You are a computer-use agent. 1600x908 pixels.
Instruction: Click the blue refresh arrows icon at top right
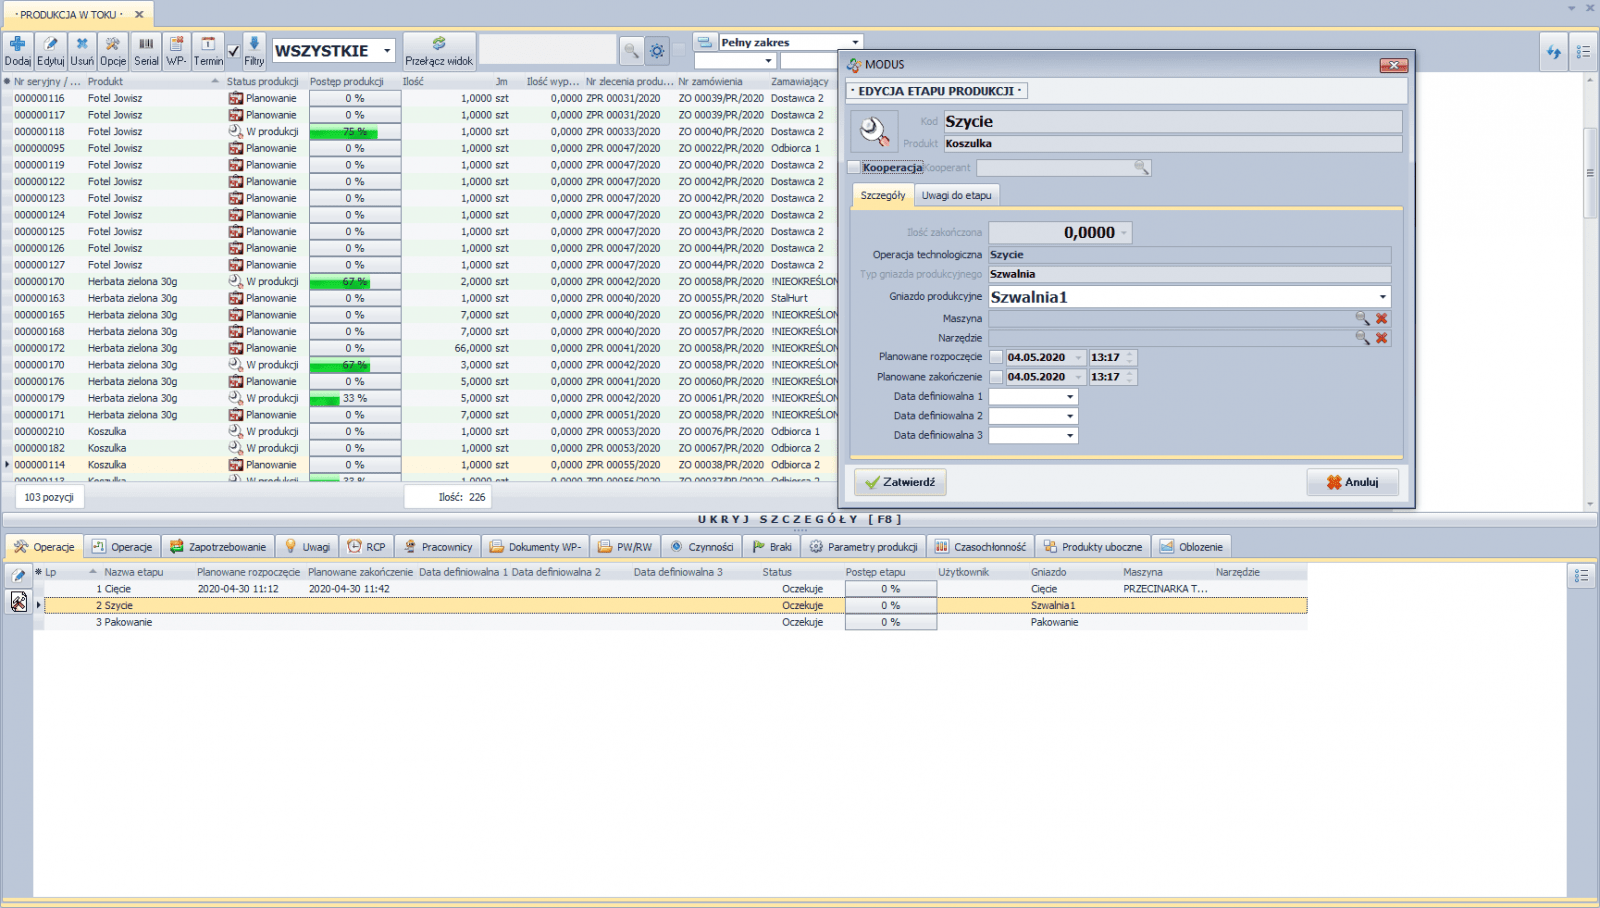(1553, 52)
